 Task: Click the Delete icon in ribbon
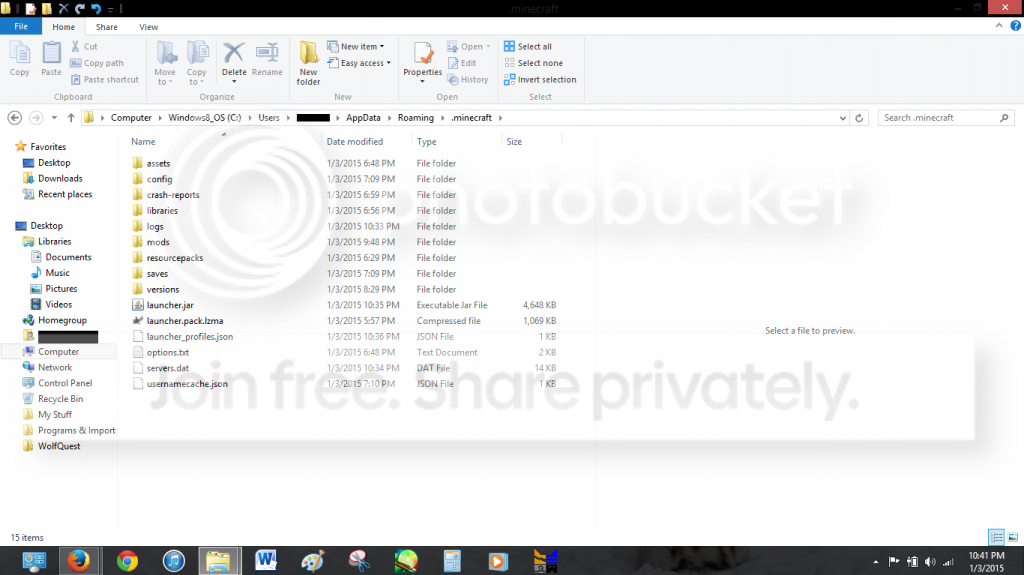pos(234,58)
